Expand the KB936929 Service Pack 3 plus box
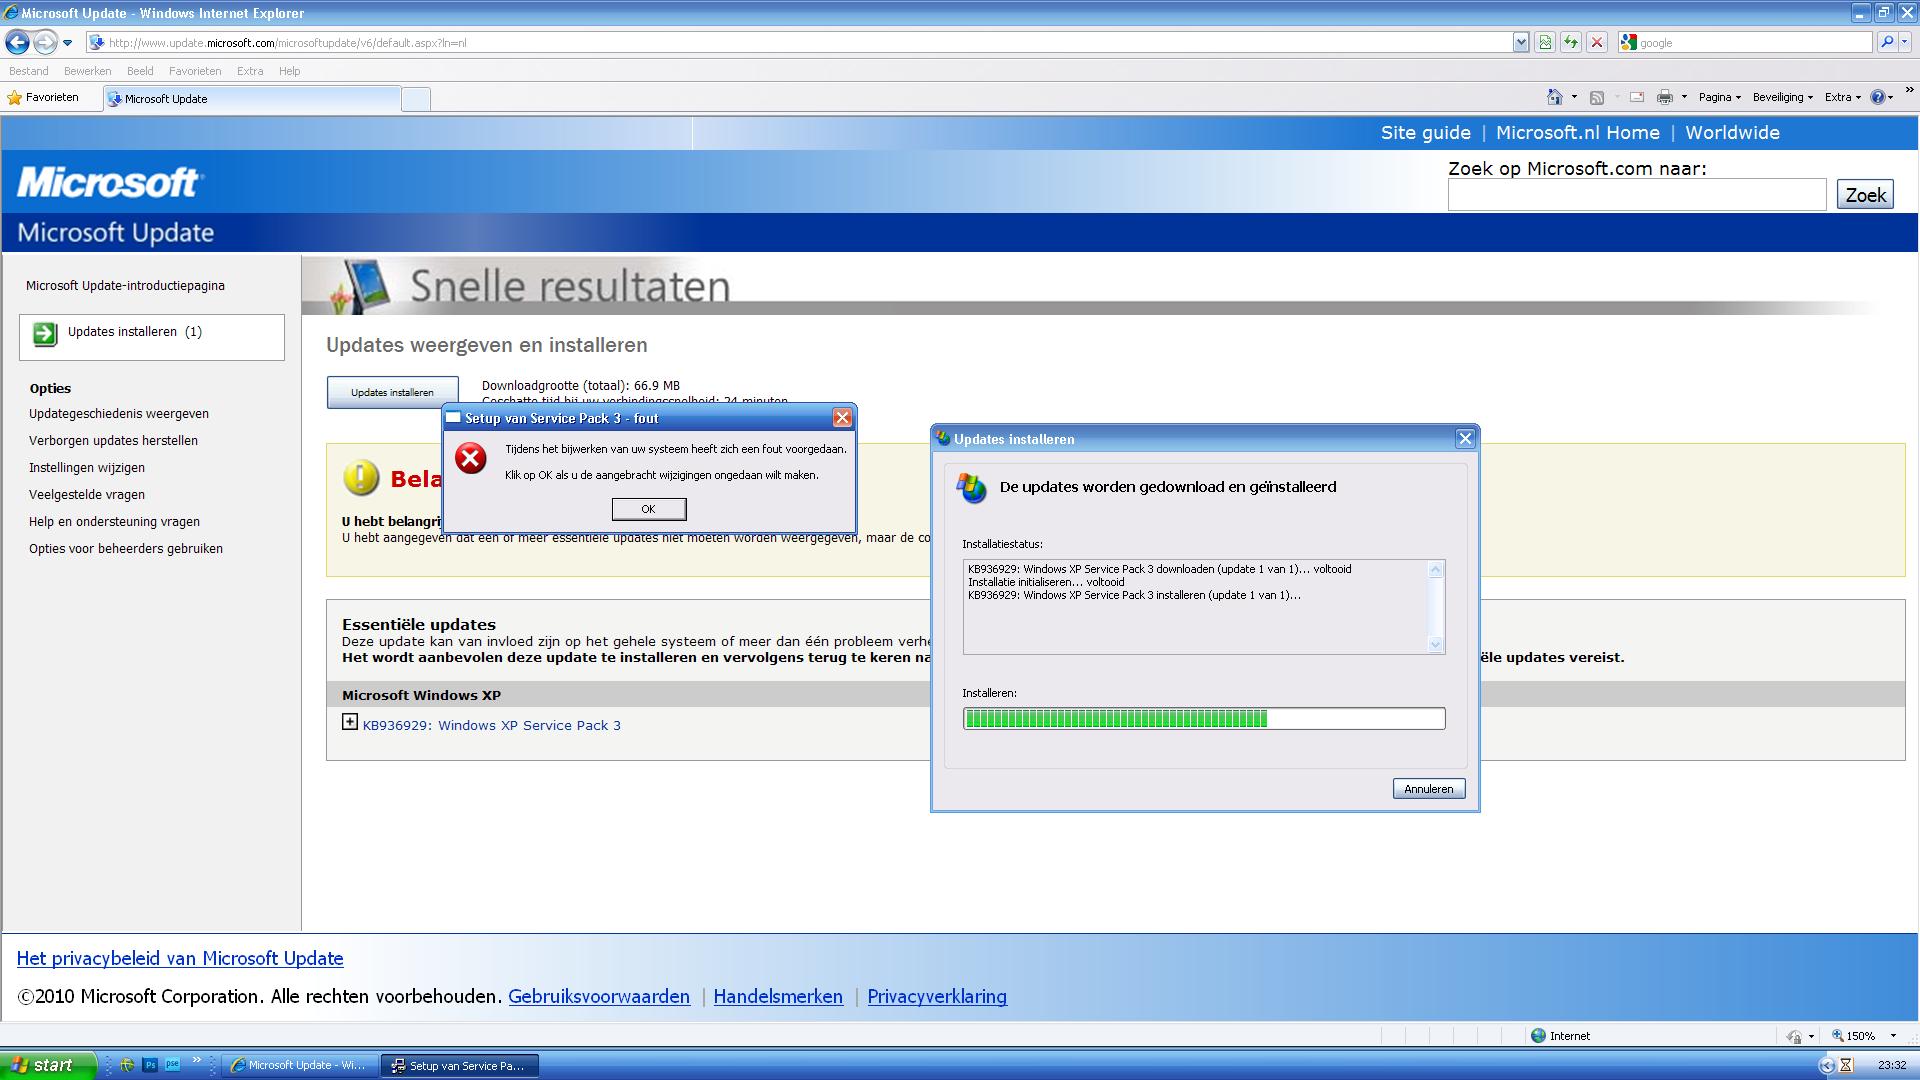The width and height of the screenshot is (1920, 1080). pyautogui.click(x=349, y=722)
